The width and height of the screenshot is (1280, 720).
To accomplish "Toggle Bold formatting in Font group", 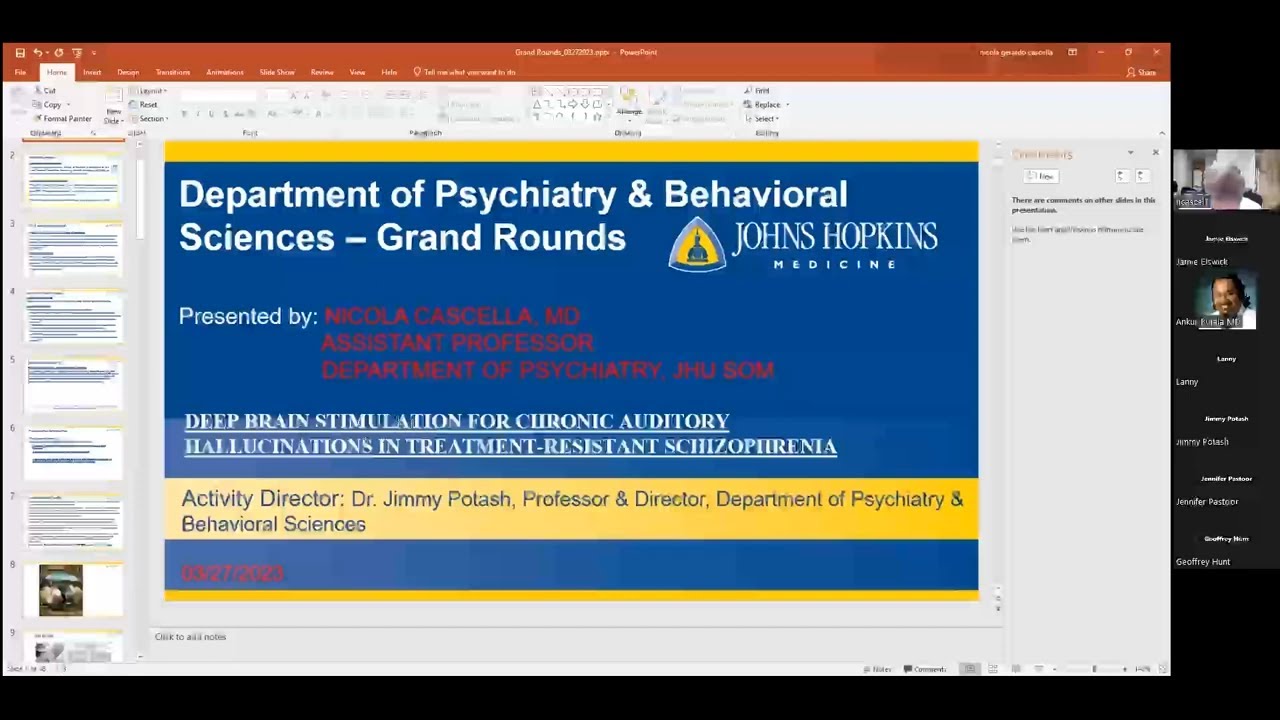I will pos(184,114).
